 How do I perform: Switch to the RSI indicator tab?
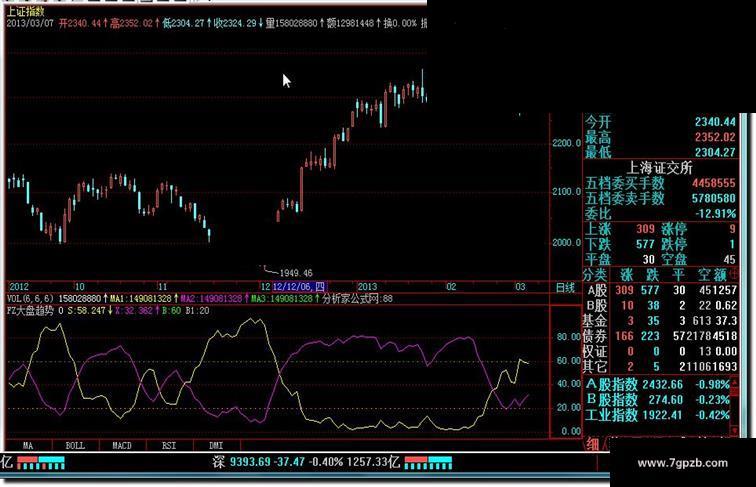(x=169, y=446)
